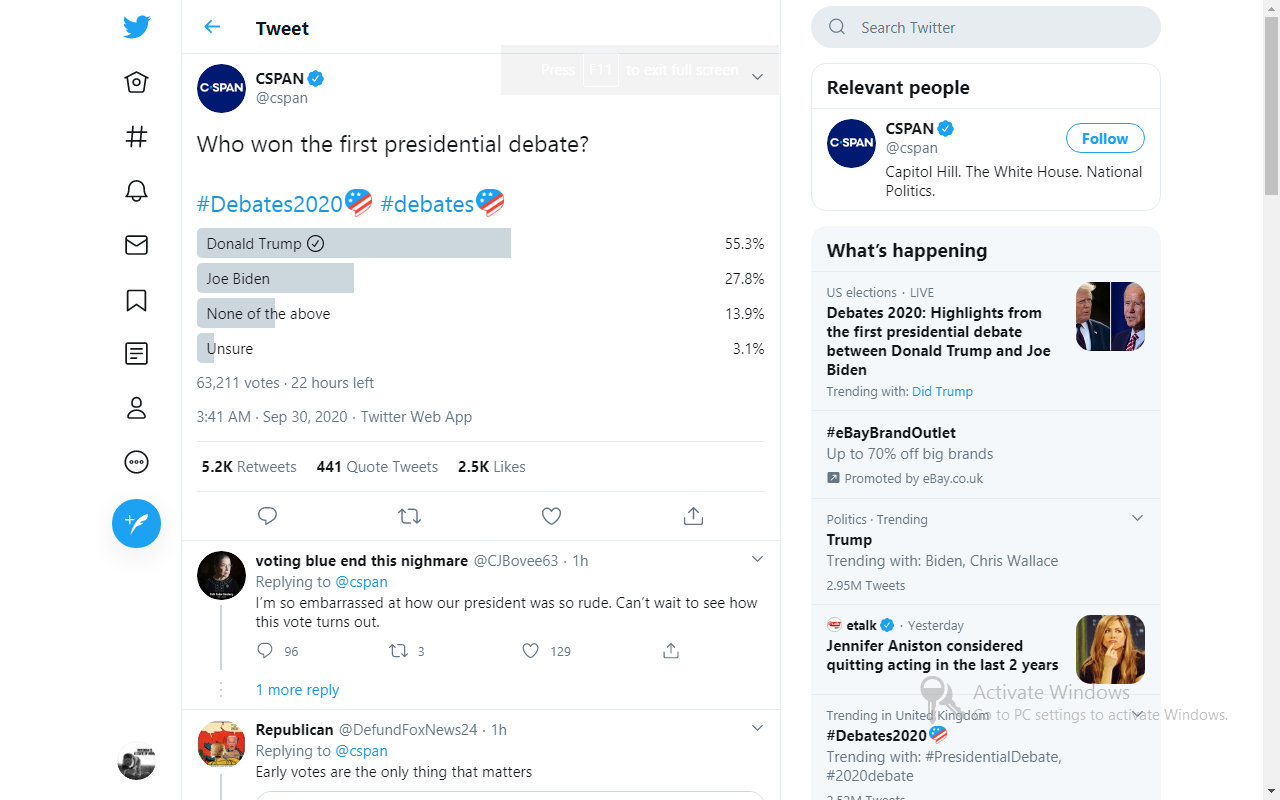Open the Lists icon in sidebar

[137, 353]
